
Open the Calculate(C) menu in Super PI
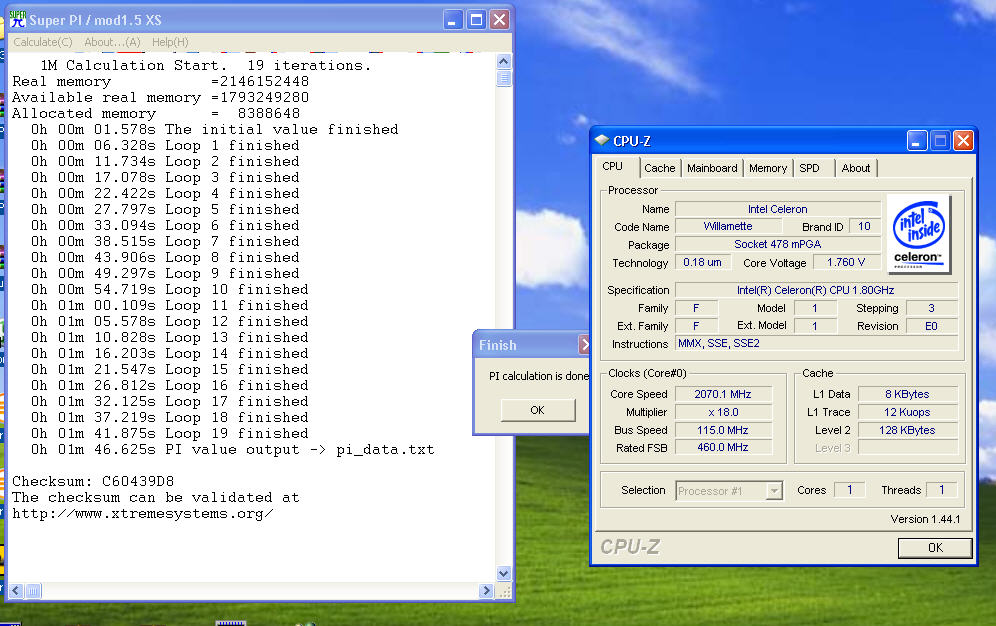coord(43,42)
